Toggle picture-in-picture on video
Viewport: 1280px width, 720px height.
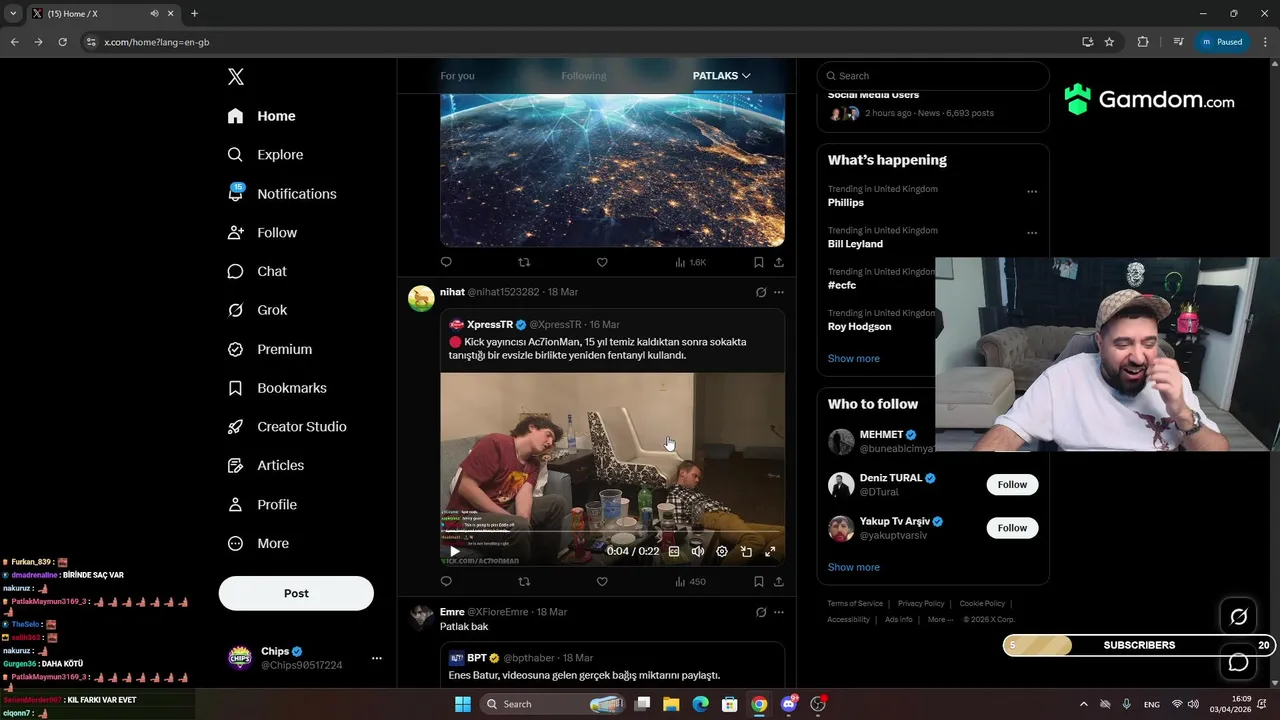coord(746,551)
